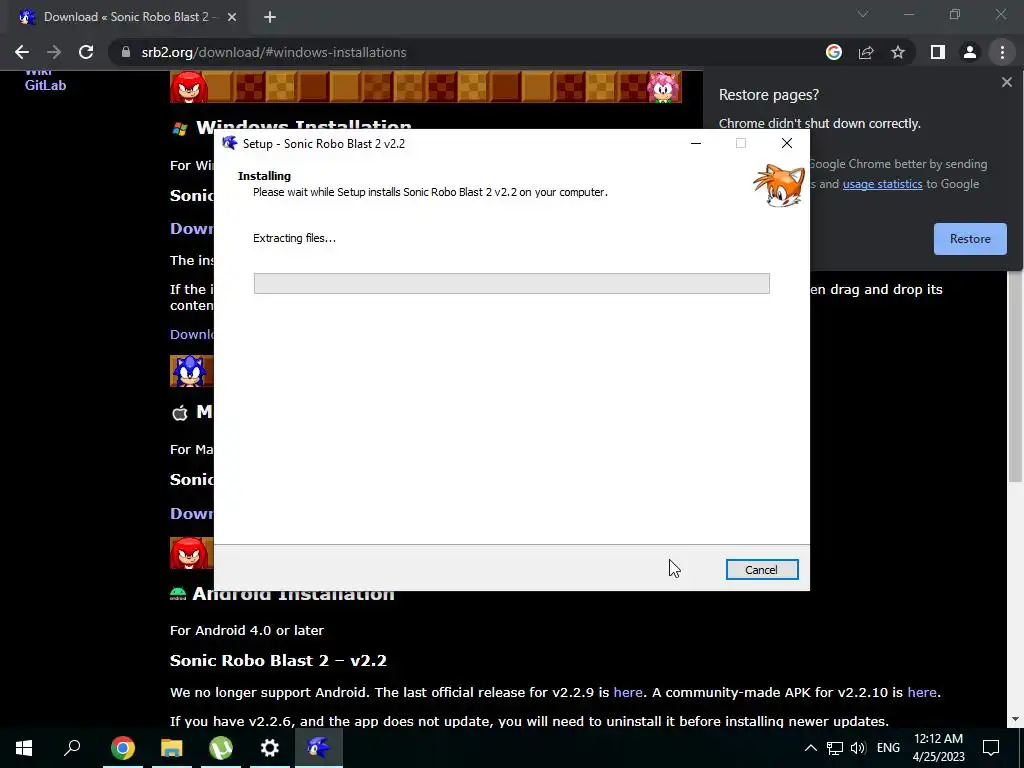Screen dimensions: 1024x768
Task: Click Tails image in setup window
Action: coord(778,186)
